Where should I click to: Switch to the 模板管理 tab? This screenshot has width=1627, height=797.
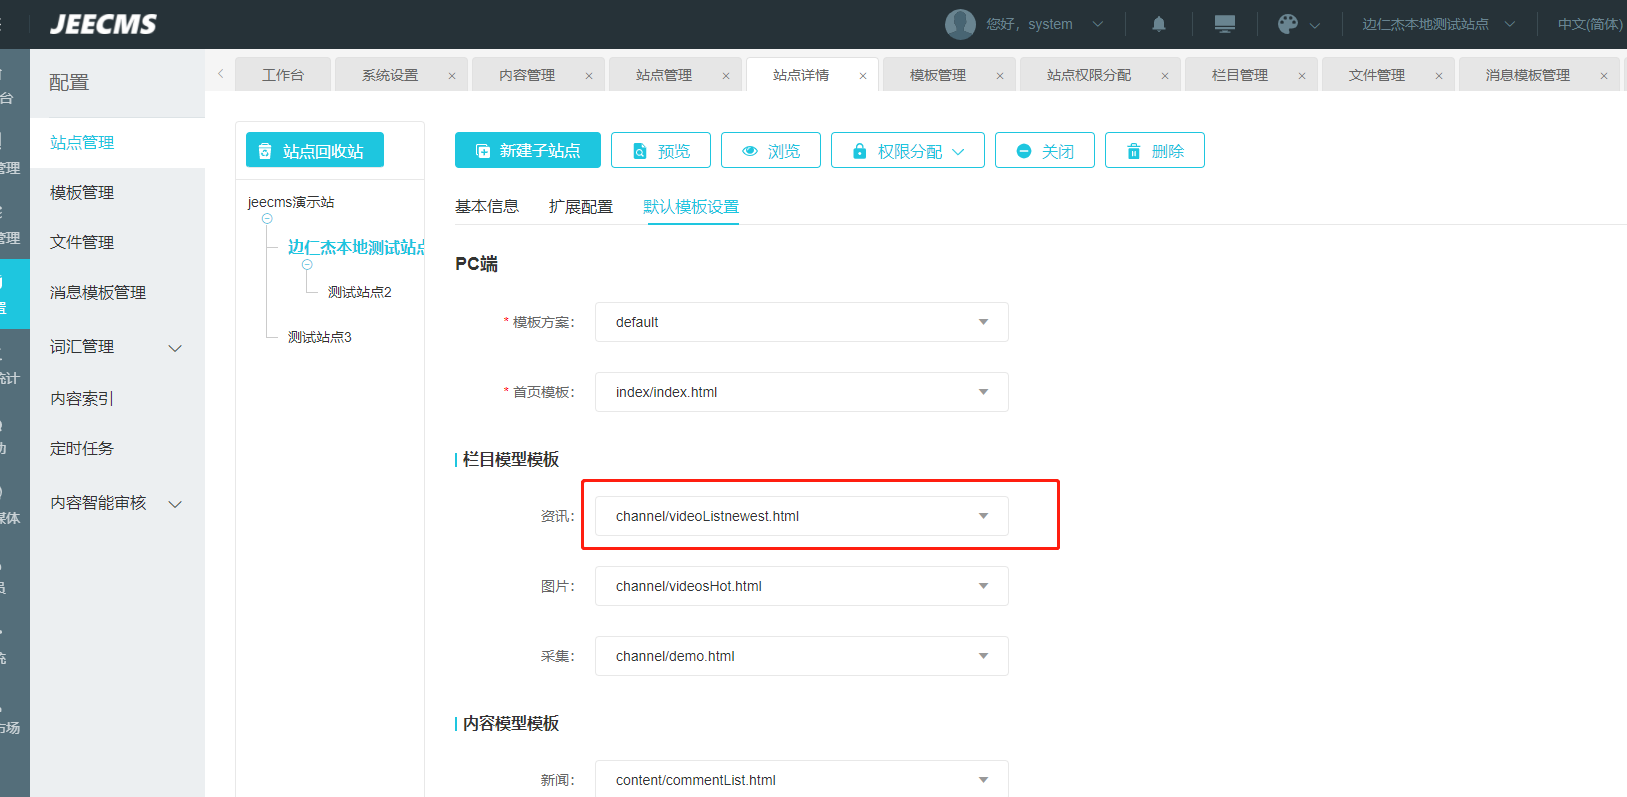938,75
